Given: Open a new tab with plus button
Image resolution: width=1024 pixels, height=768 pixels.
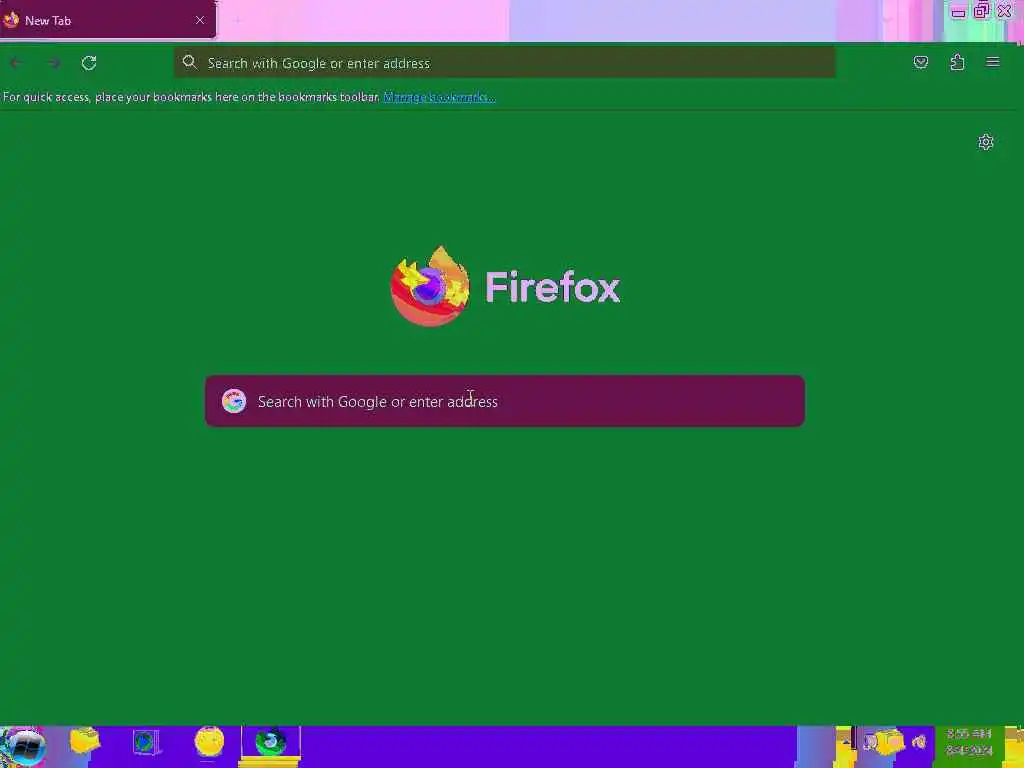Looking at the screenshot, I should (237, 21).
